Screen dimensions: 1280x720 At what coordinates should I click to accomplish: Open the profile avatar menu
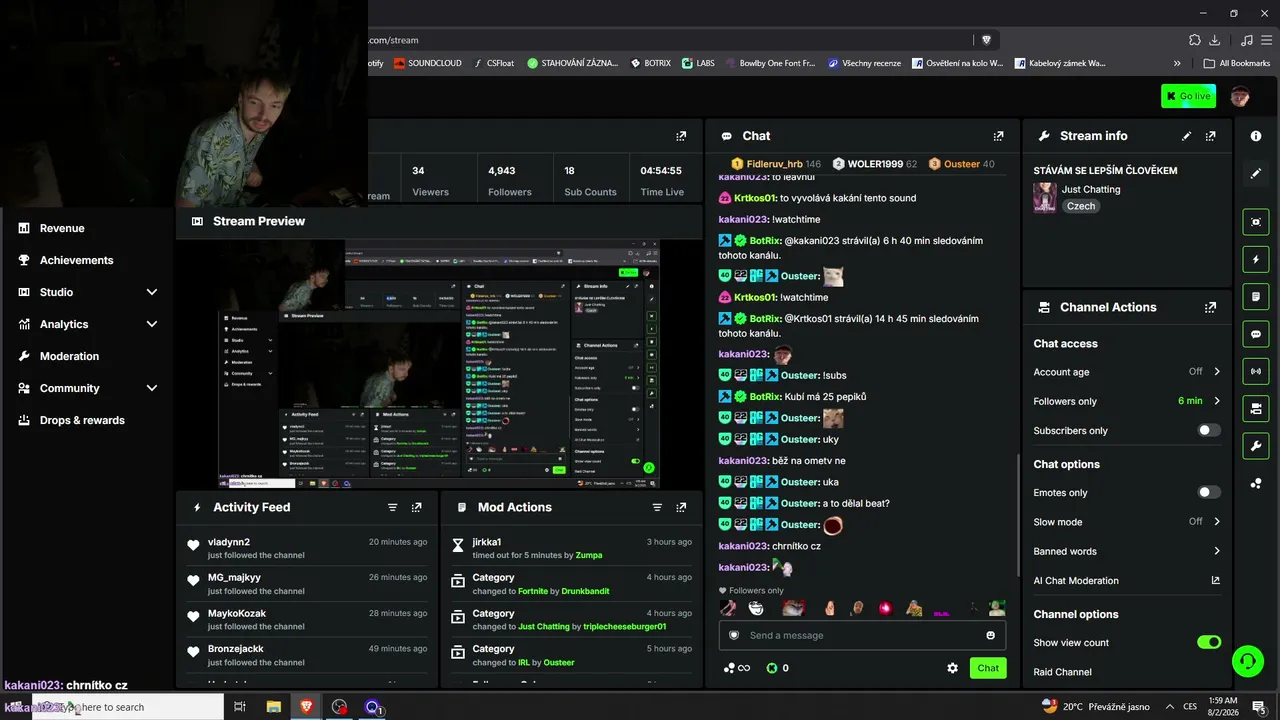[x=1240, y=96]
